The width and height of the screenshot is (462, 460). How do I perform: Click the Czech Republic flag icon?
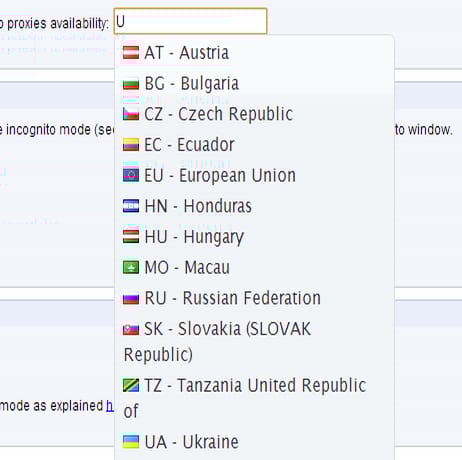tap(131, 114)
